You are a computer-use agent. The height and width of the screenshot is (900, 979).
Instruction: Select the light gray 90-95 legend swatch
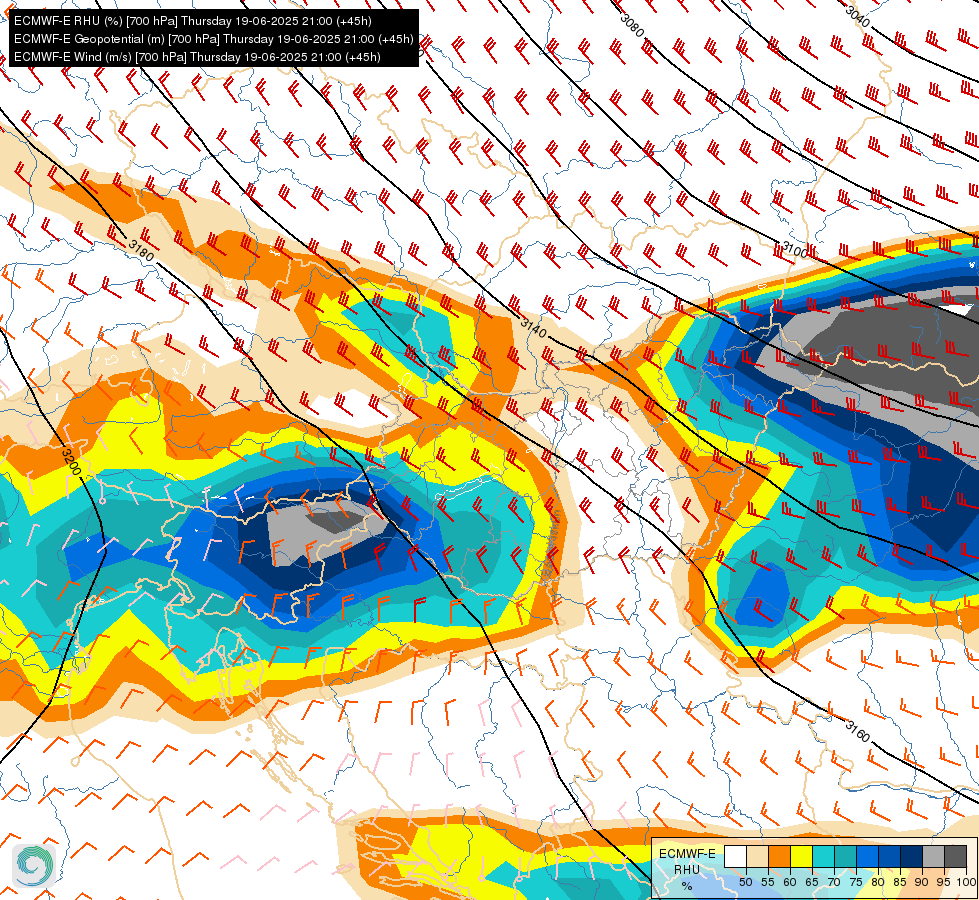point(934,856)
